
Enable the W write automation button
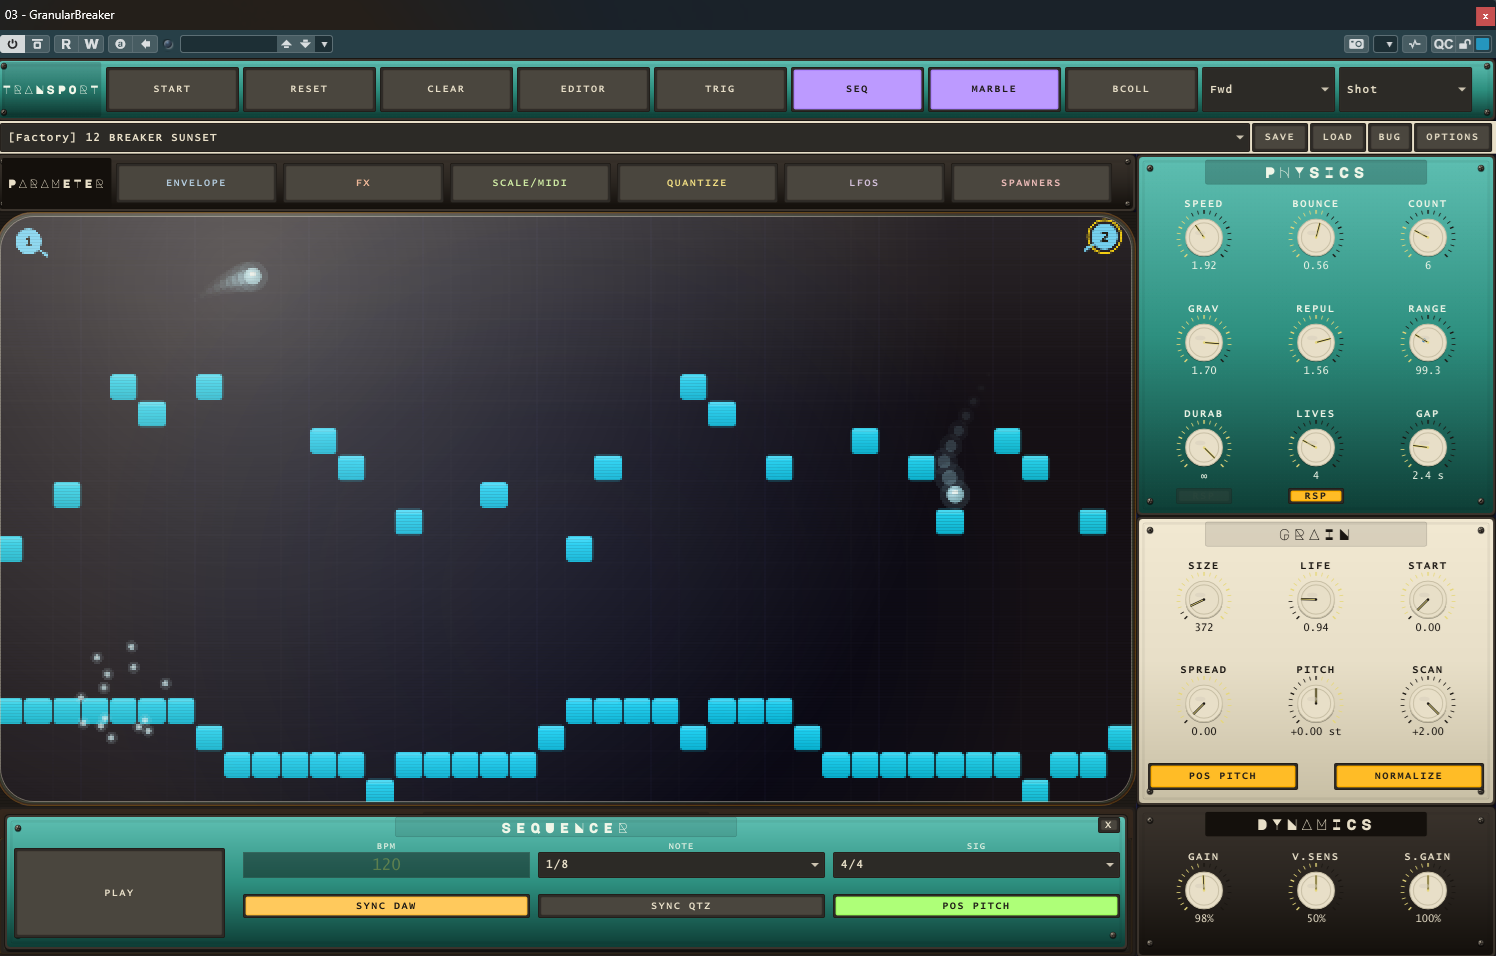(x=91, y=44)
